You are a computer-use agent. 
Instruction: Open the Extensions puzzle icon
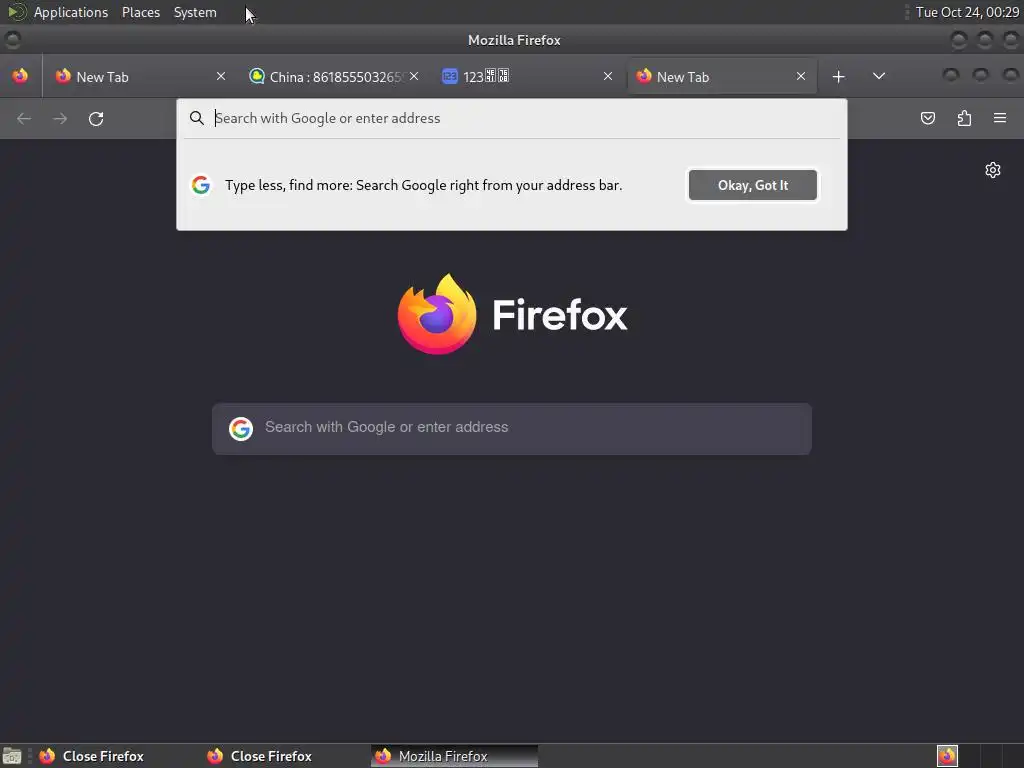(964, 118)
